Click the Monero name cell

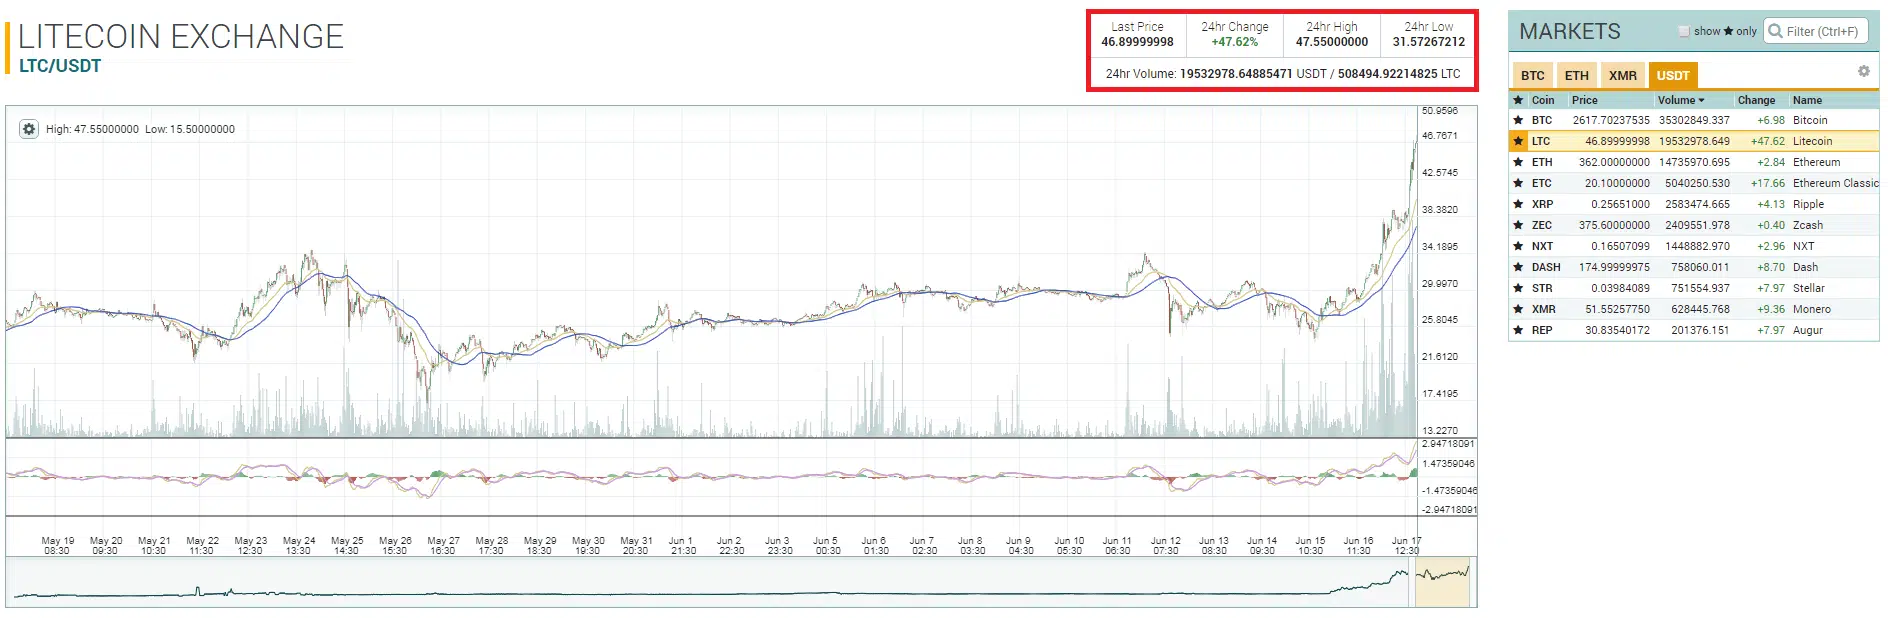coord(1811,309)
